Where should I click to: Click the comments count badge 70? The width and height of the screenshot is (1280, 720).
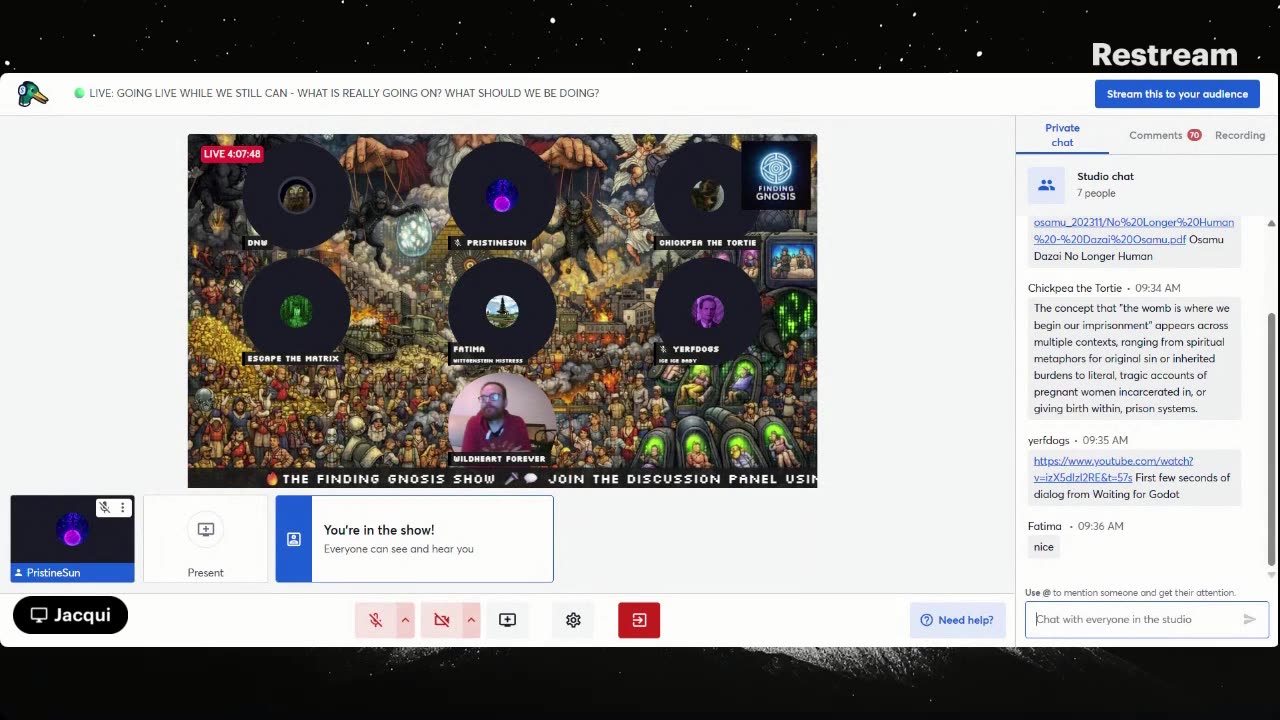[1194, 135]
